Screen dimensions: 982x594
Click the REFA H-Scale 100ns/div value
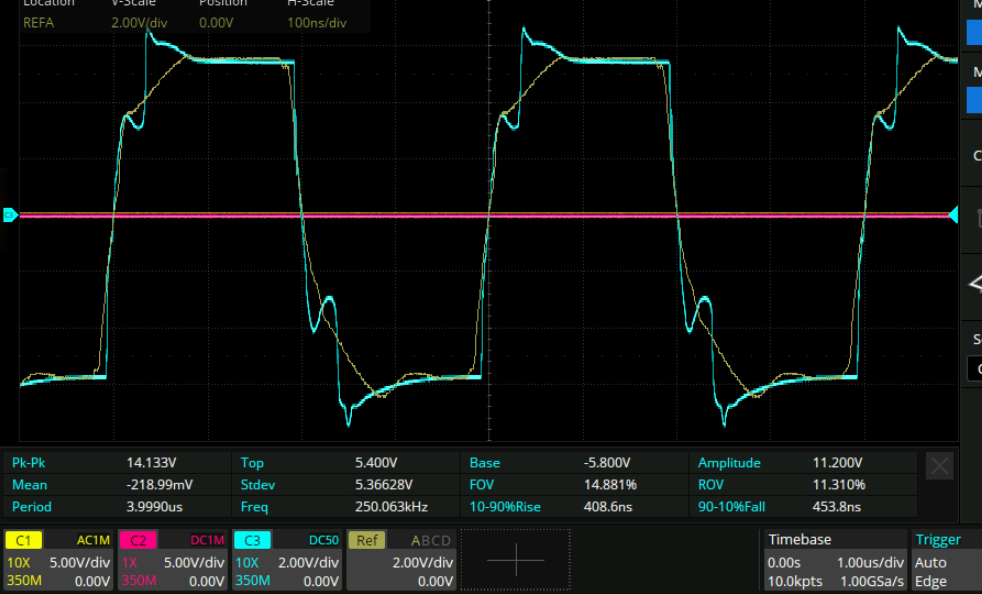316,21
